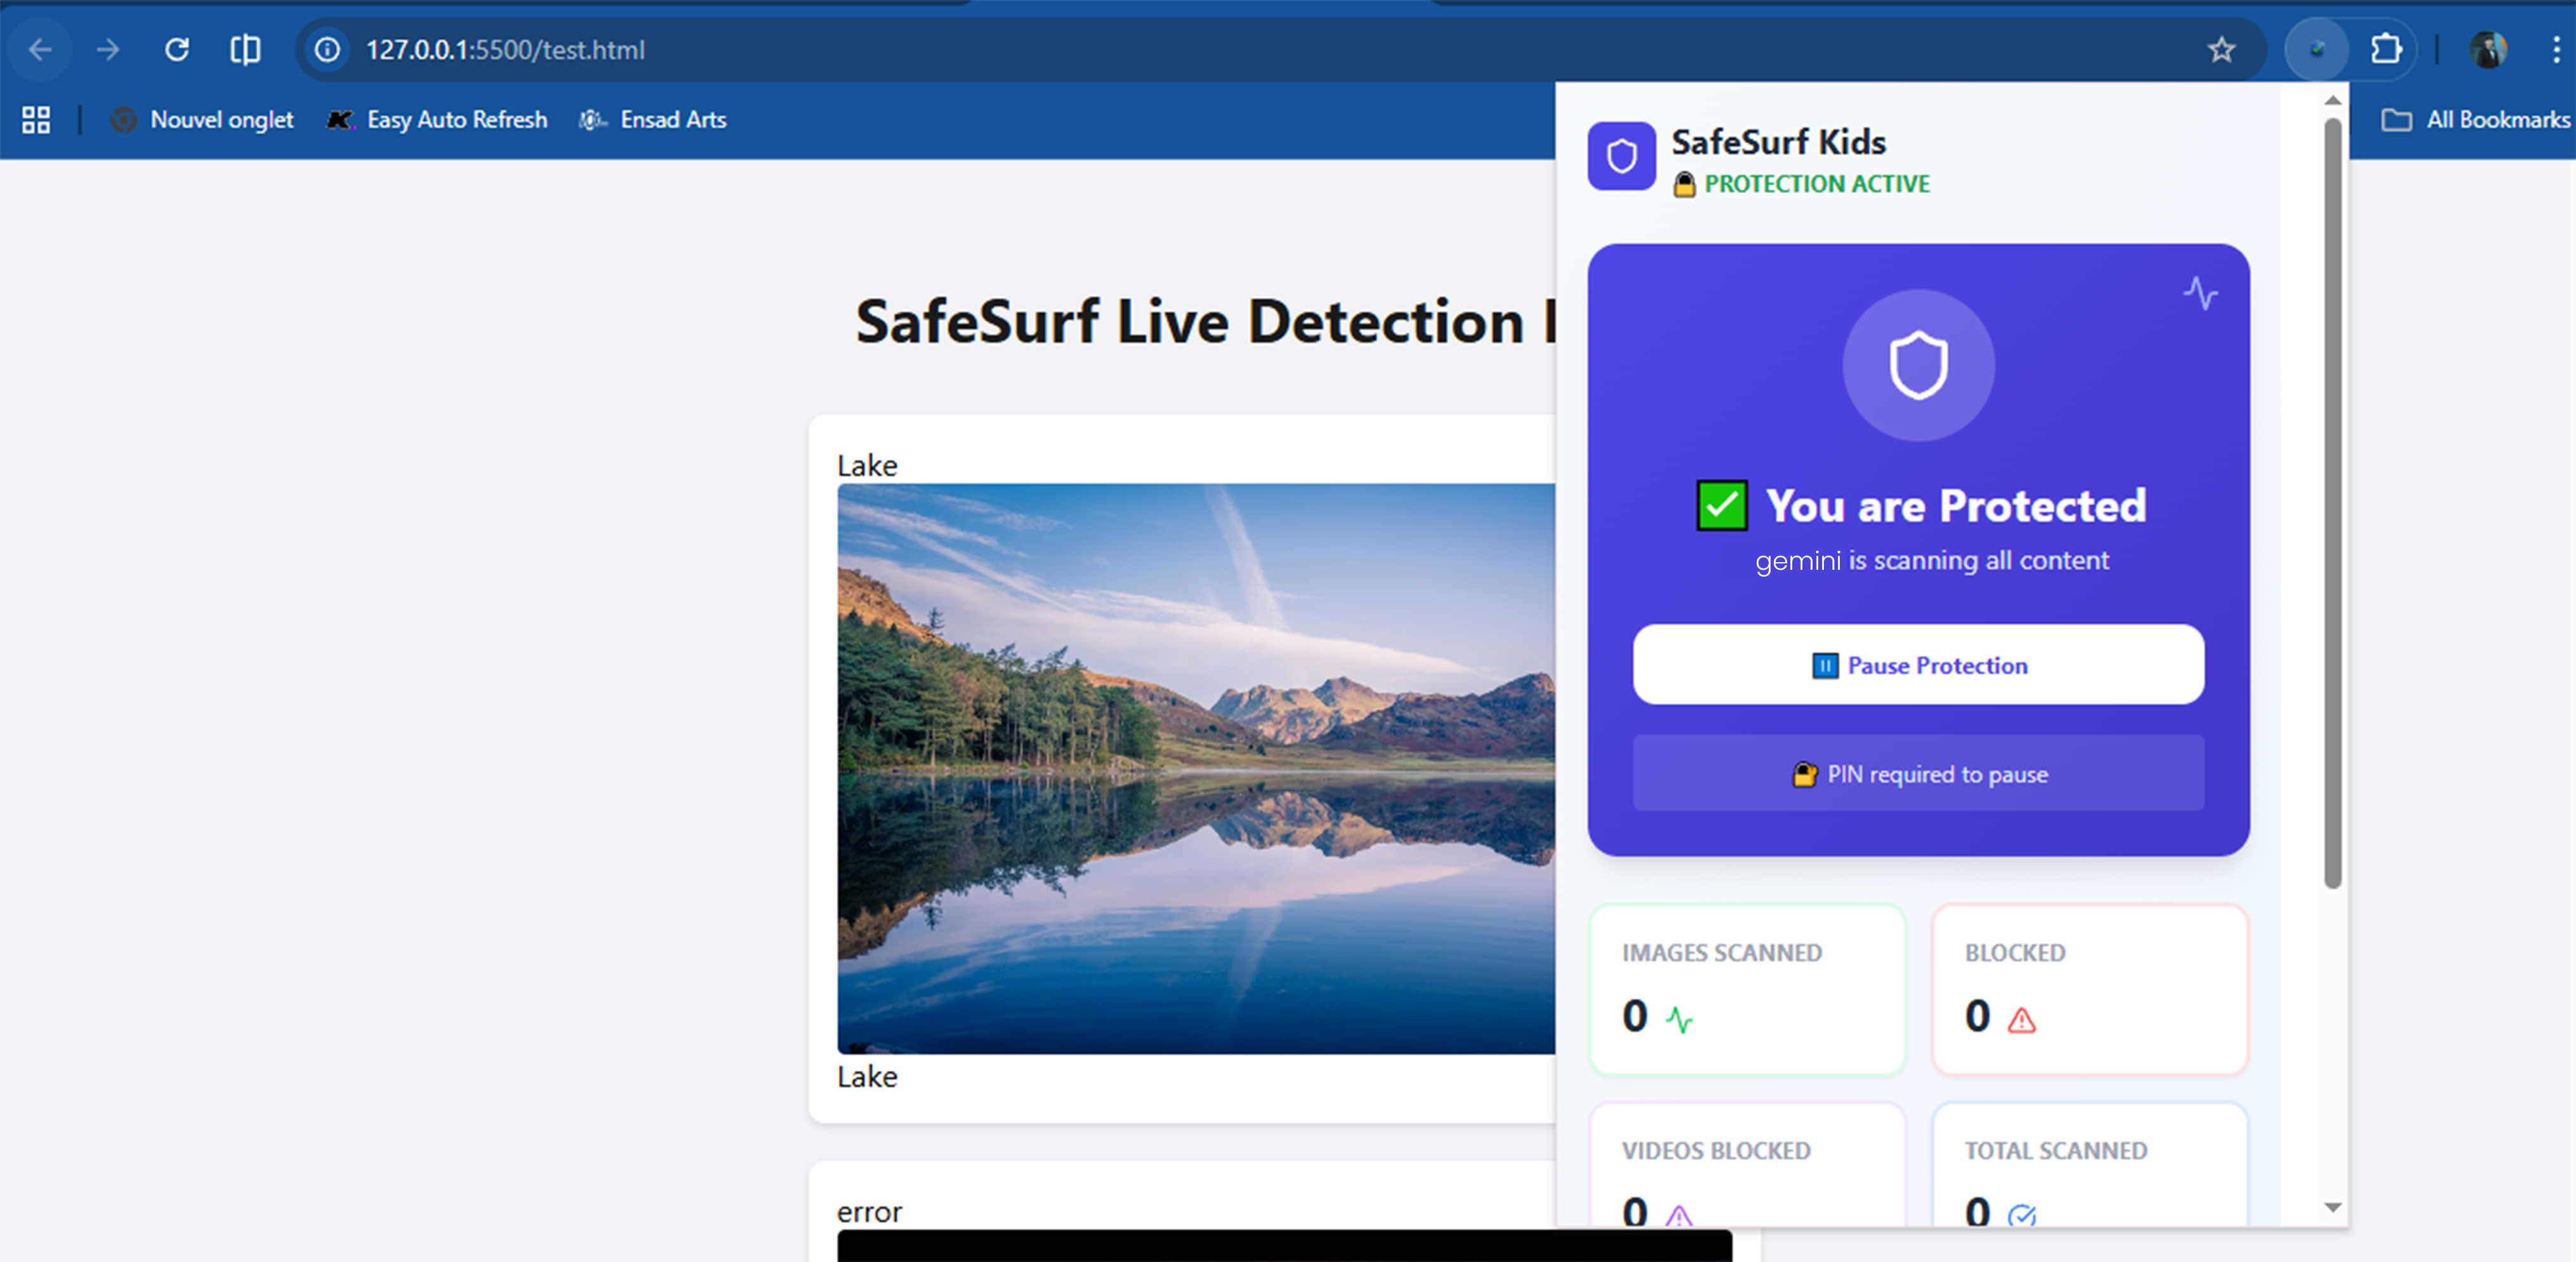Open the All Bookmarks folder
2576x1262 pixels.
2475,120
